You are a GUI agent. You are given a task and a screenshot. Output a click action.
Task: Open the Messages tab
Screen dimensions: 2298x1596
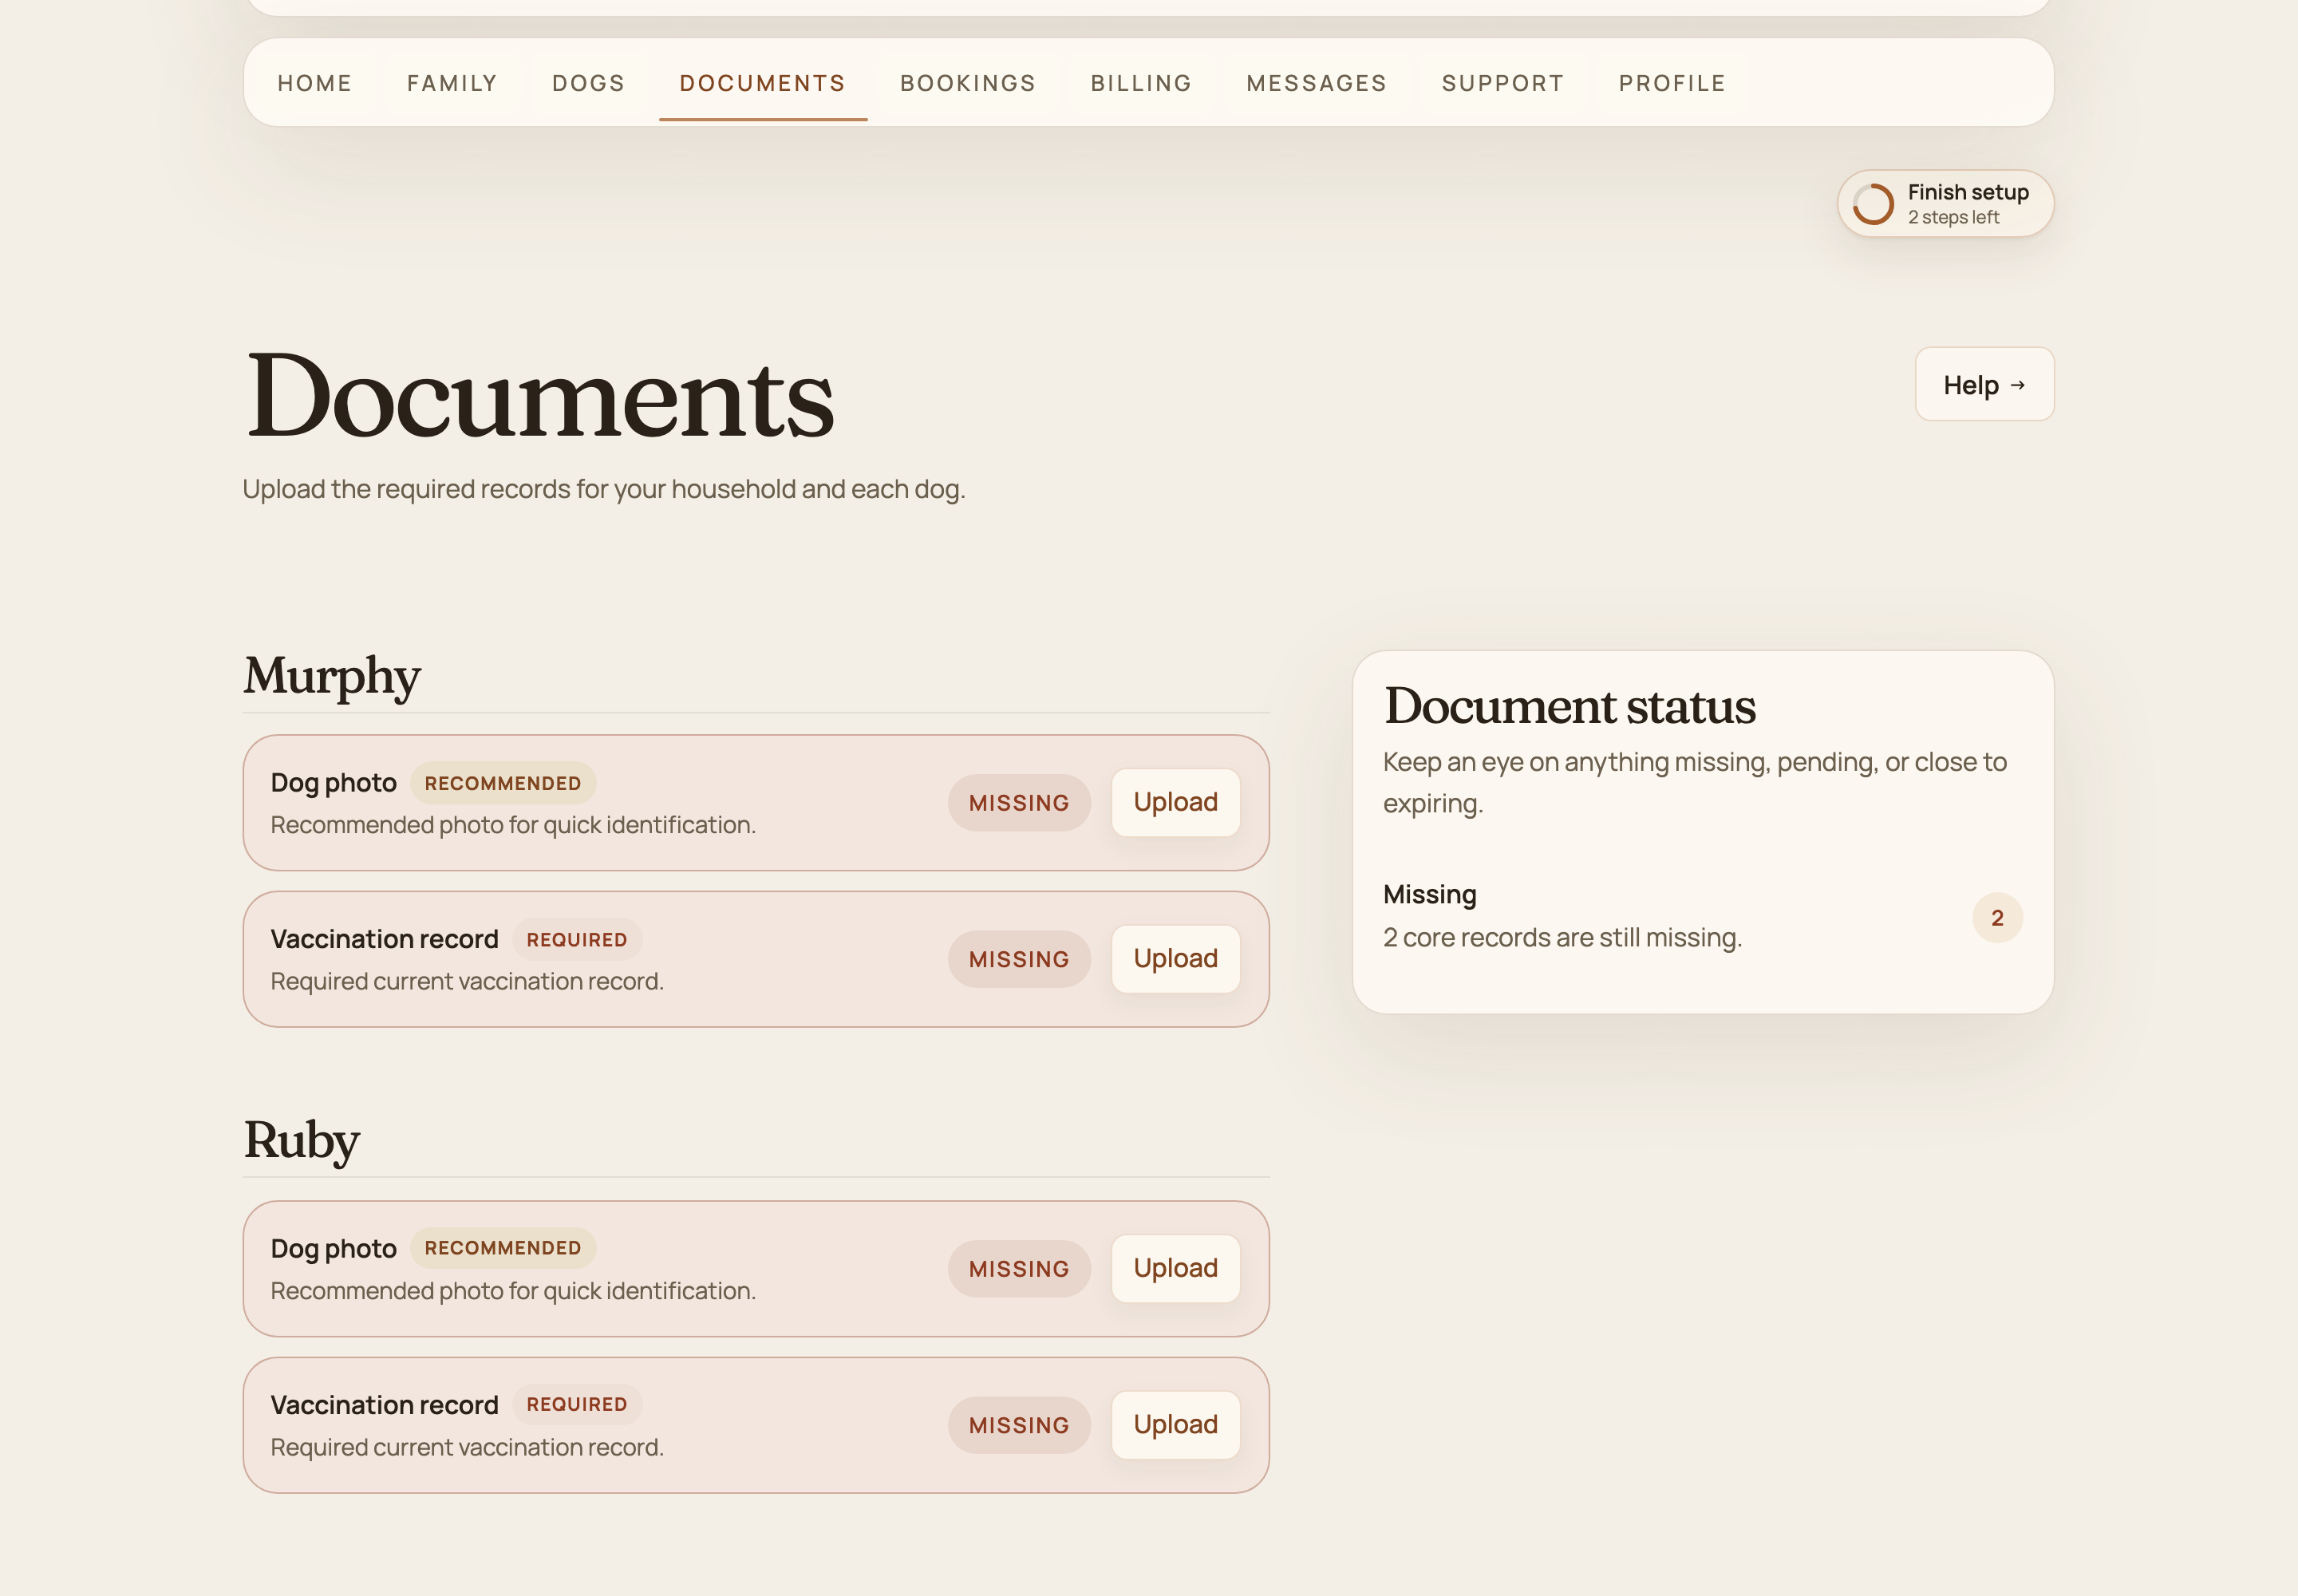1317,83
